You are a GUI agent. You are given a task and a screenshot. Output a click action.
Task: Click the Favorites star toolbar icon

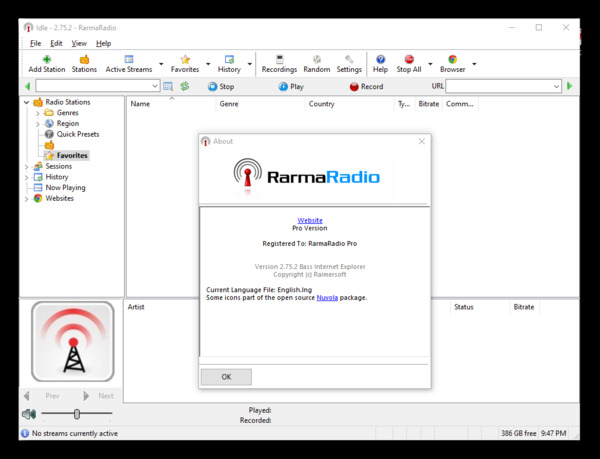[x=185, y=59]
